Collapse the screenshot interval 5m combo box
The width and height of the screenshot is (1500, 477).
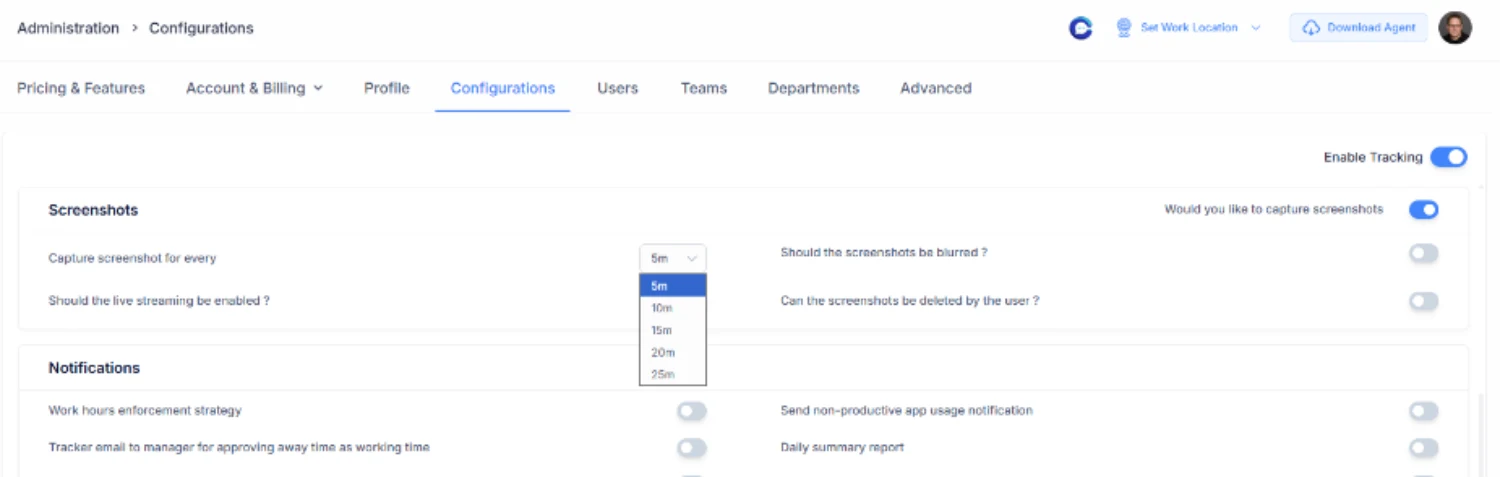tap(672, 258)
